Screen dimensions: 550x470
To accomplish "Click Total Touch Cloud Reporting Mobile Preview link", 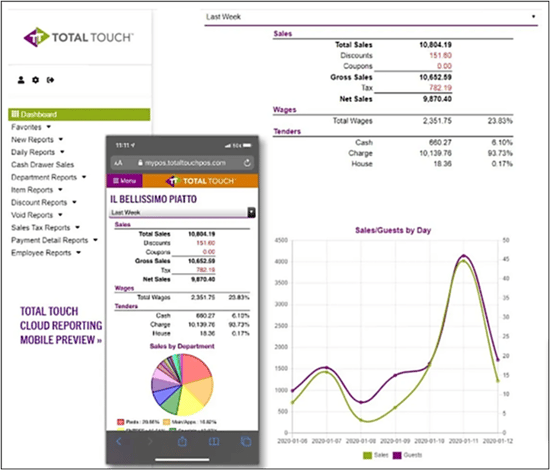I will pos(61,325).
